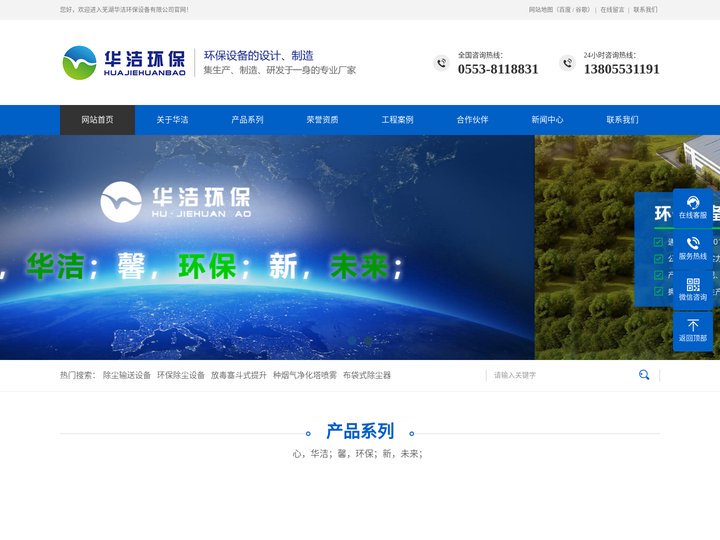This screenshot has width=720, height=540.
Task: Click hot search link 除尘输送设备
Action: tap(127, 375)
